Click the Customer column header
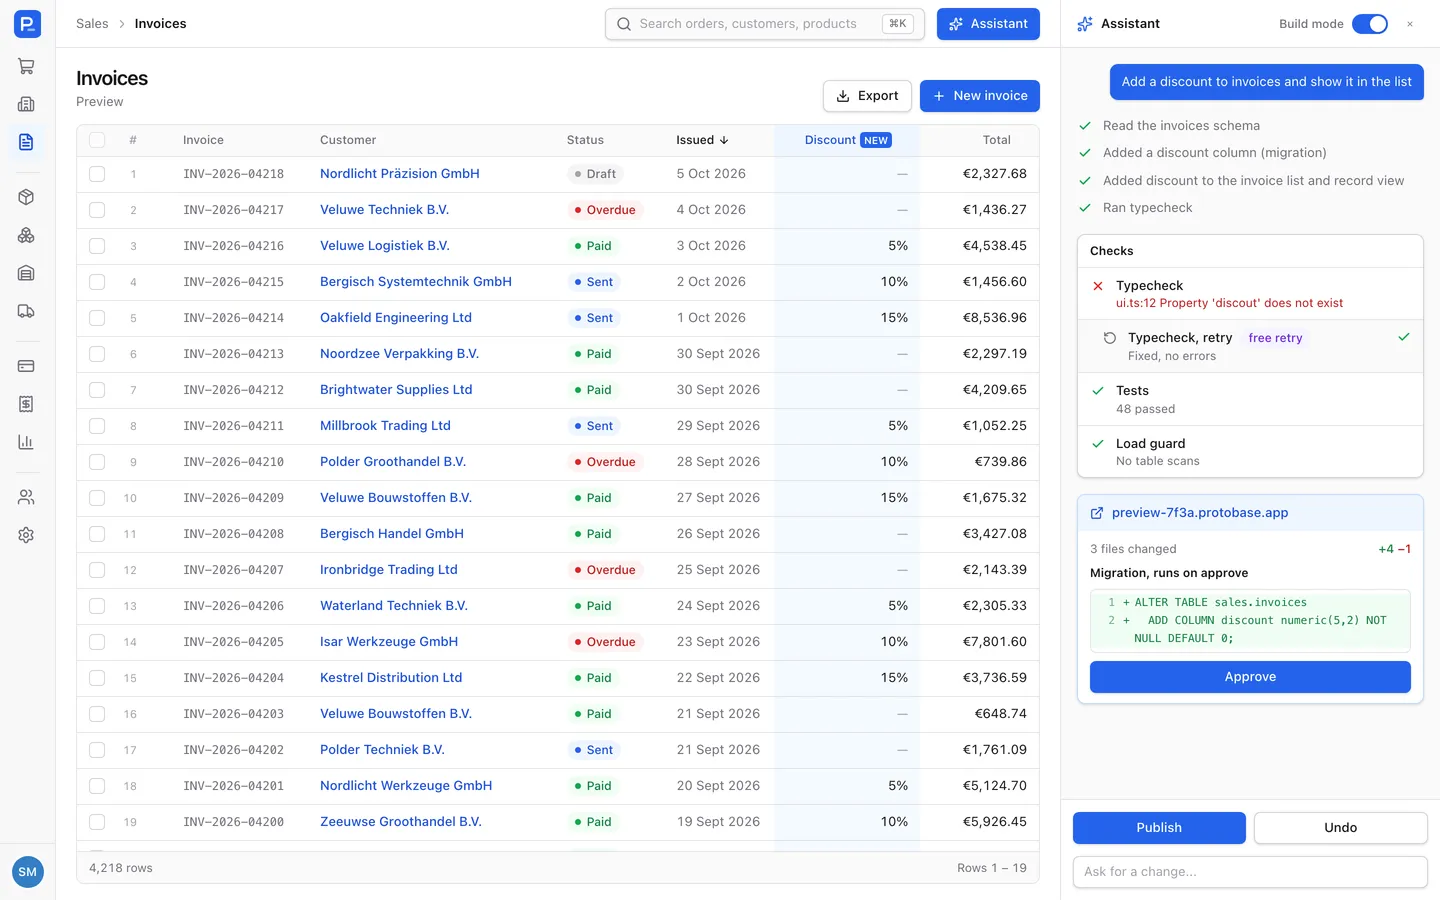The image size is (1440, 900). click(x=348, y=140)
